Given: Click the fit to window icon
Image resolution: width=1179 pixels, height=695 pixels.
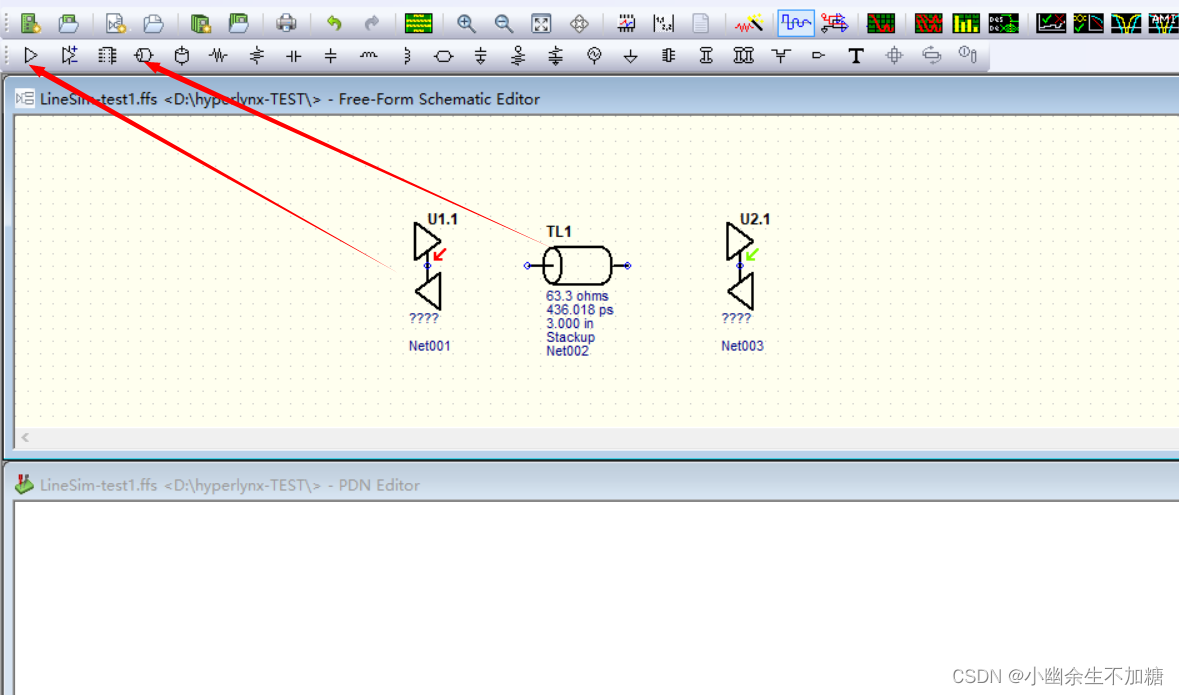Looking at the screenshot, I should coord(541,24).
